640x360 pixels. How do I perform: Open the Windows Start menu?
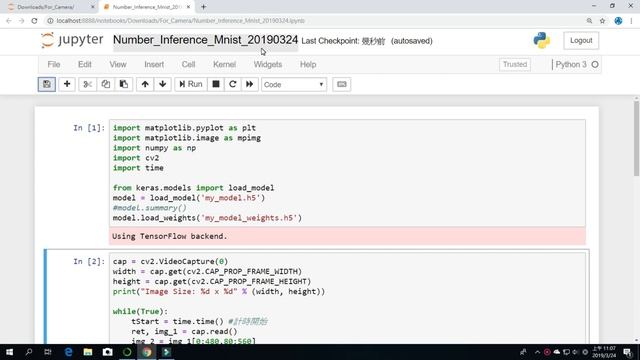(9, 352)
